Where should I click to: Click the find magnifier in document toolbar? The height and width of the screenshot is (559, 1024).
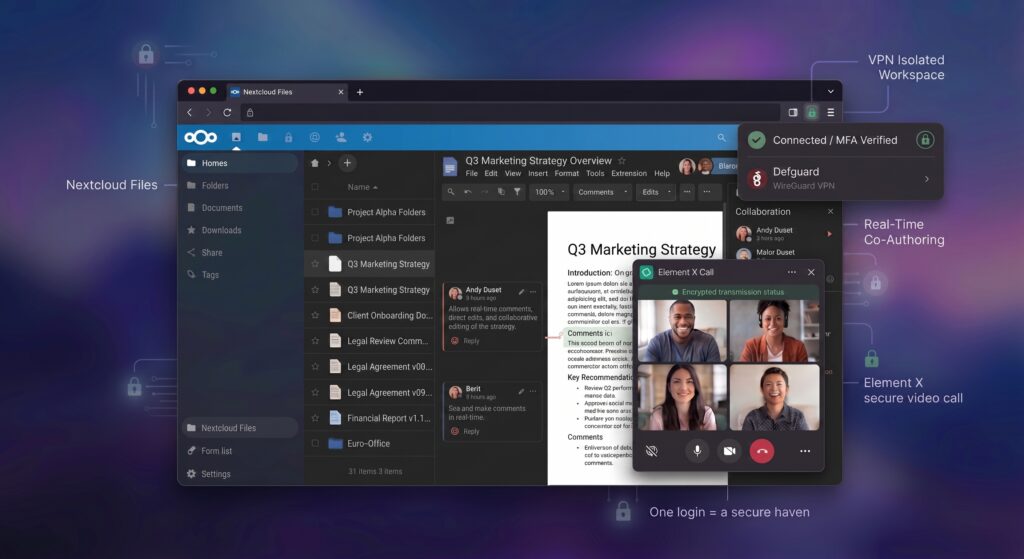point(451,191)
